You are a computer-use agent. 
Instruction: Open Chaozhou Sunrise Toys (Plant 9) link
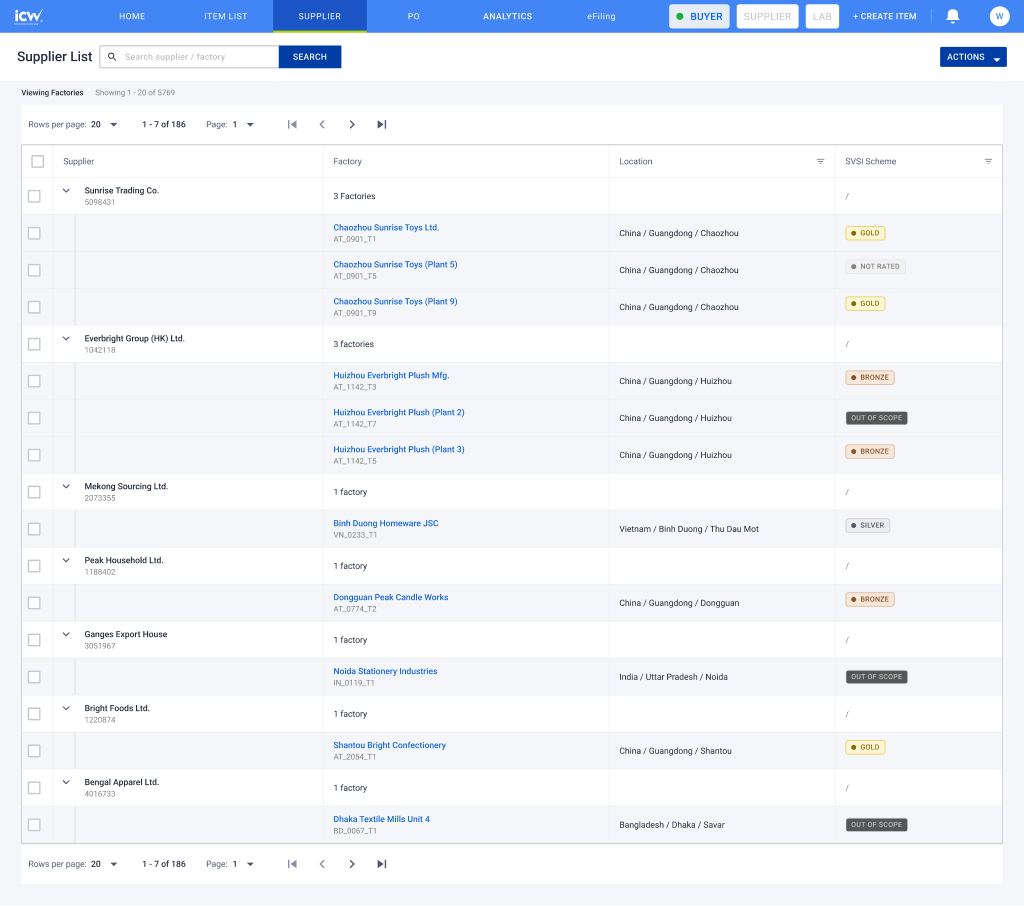[395, 302]
